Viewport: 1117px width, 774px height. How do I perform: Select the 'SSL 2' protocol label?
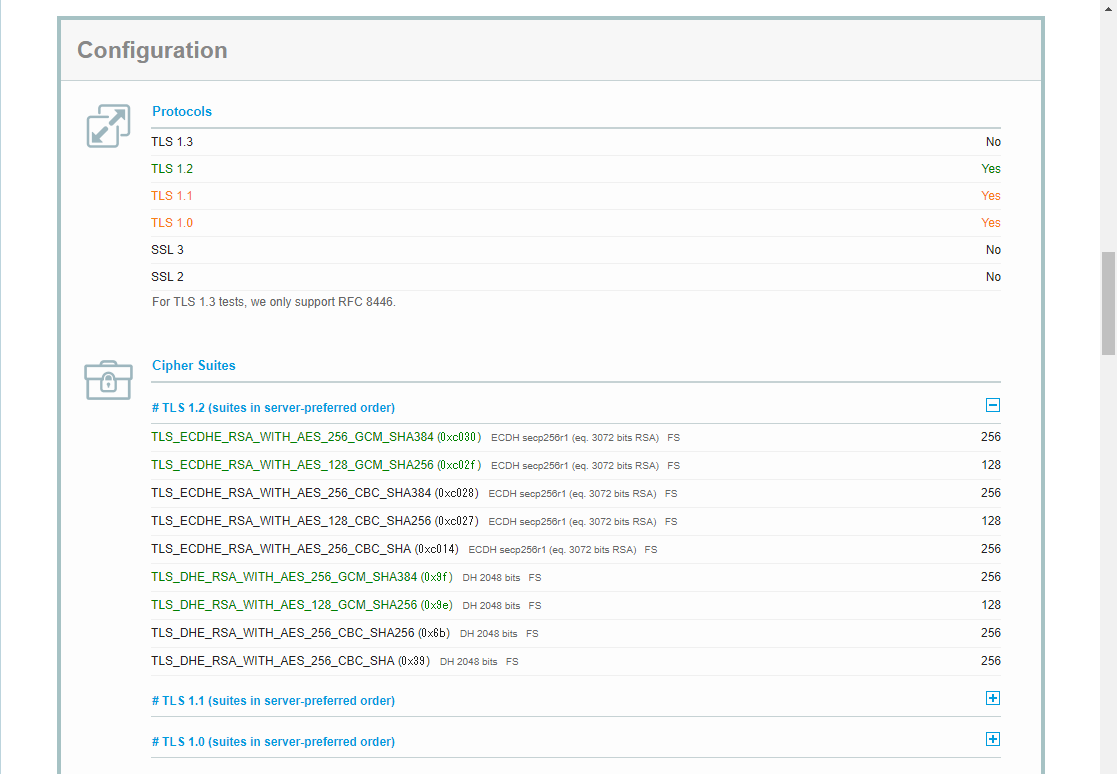click(x=167, y=277)
